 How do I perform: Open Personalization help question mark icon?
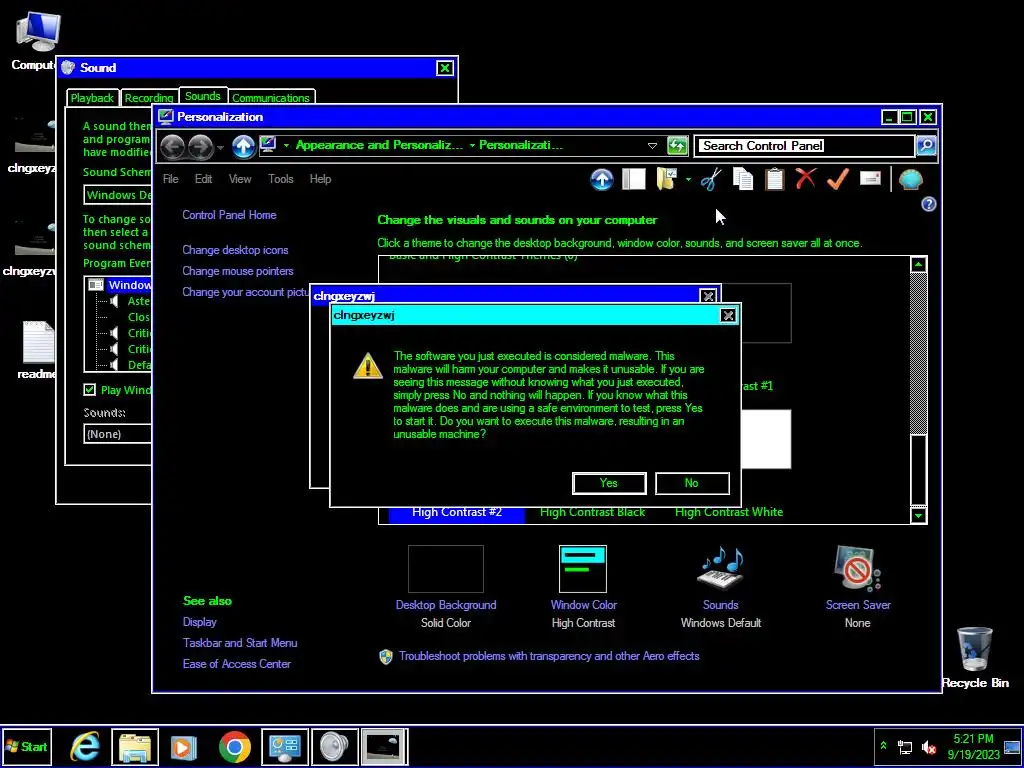pyautogui.click(x=929, y=204)
